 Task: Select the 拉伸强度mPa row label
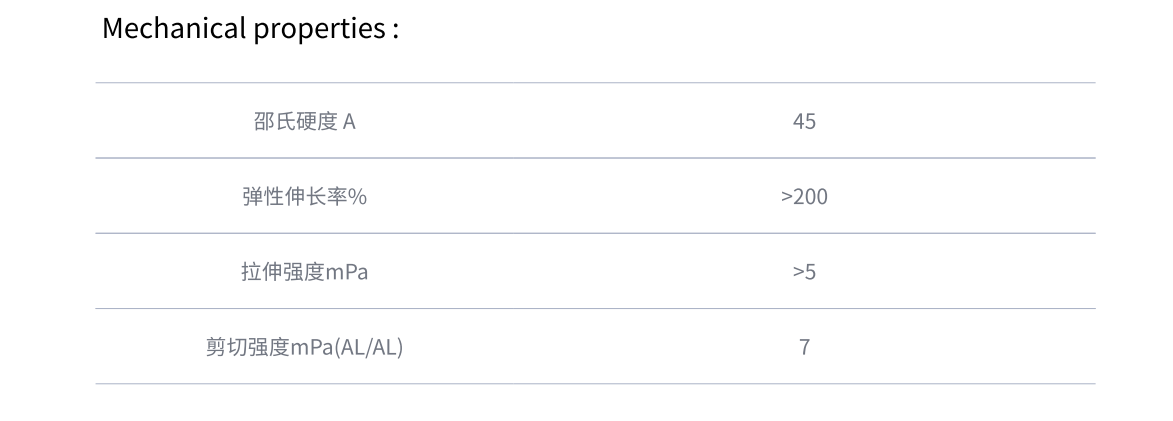pyautogui.click(x=304, y=272)
